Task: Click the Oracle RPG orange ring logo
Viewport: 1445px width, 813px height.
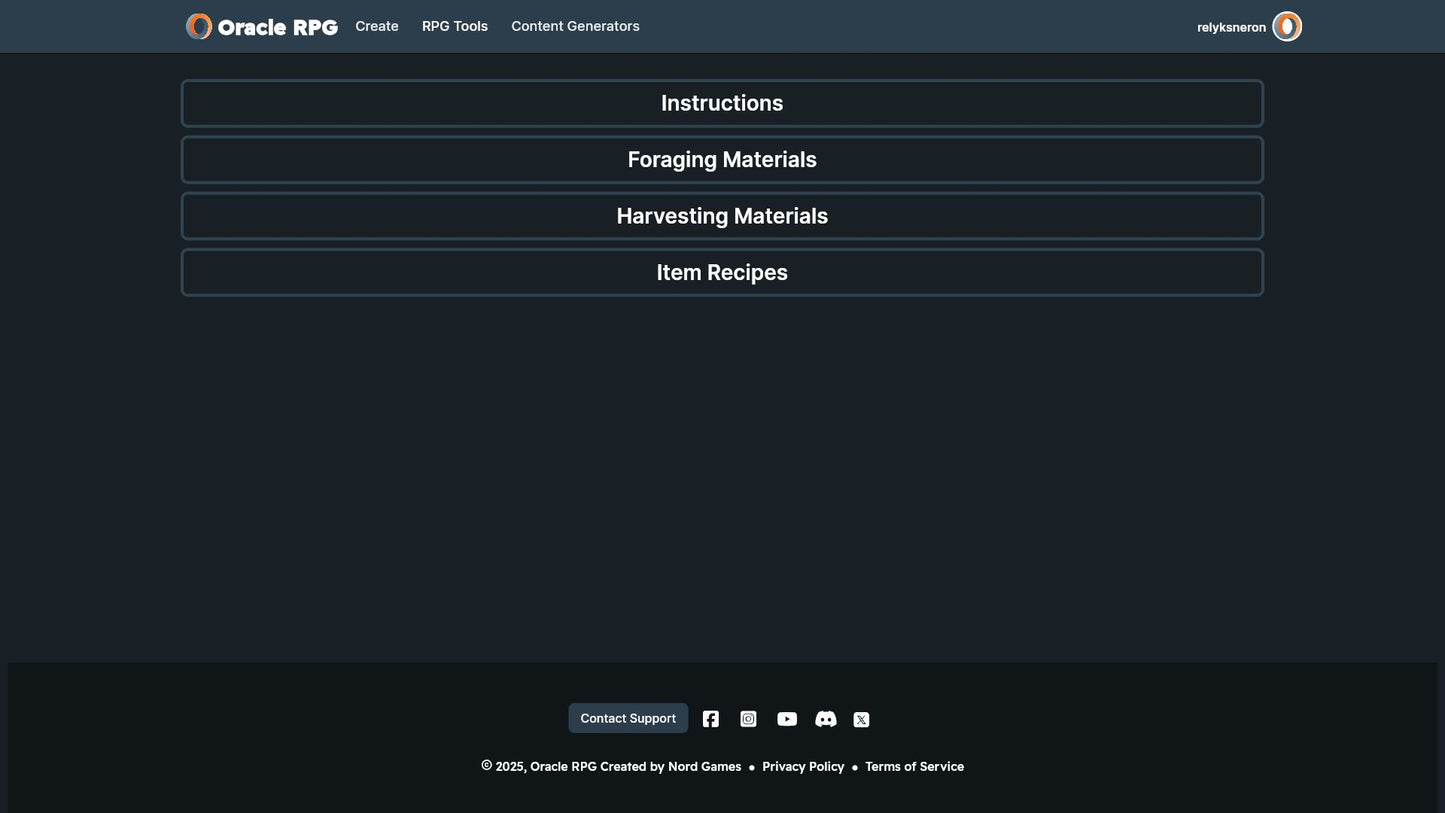Action: tap(199, 27)
